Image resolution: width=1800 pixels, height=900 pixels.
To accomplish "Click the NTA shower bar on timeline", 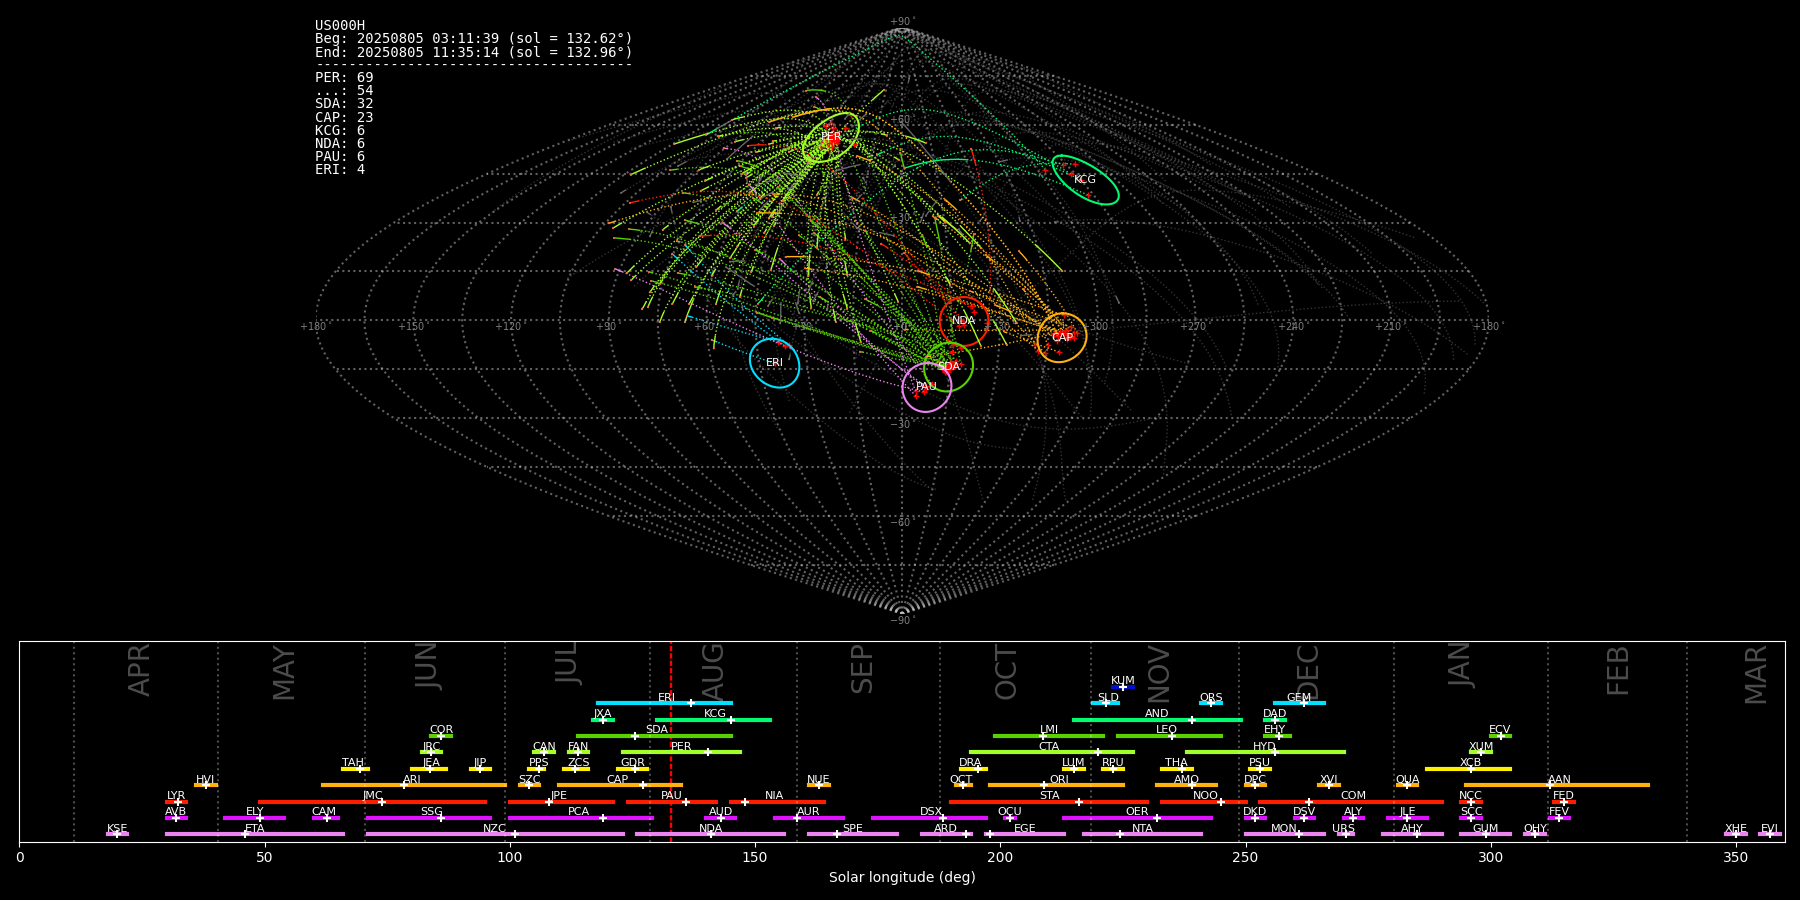I will click(x=1142, y=834).
